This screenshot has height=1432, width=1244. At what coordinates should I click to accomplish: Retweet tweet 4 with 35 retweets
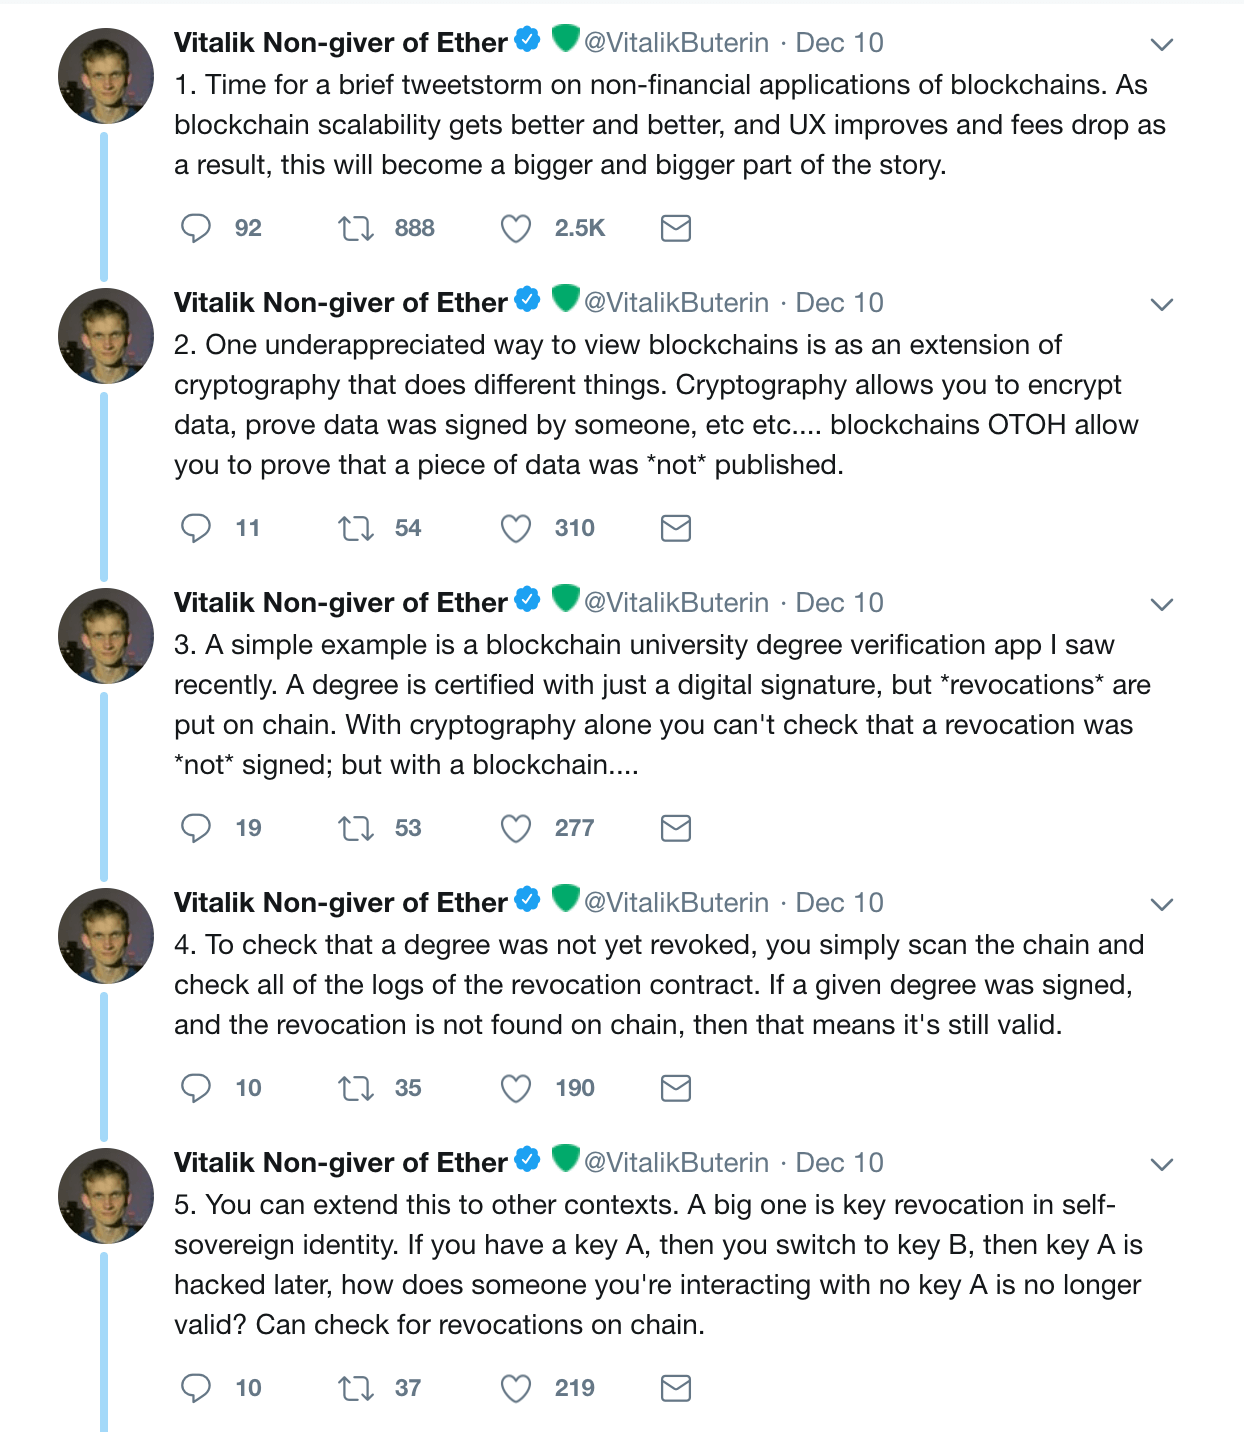356,1088
